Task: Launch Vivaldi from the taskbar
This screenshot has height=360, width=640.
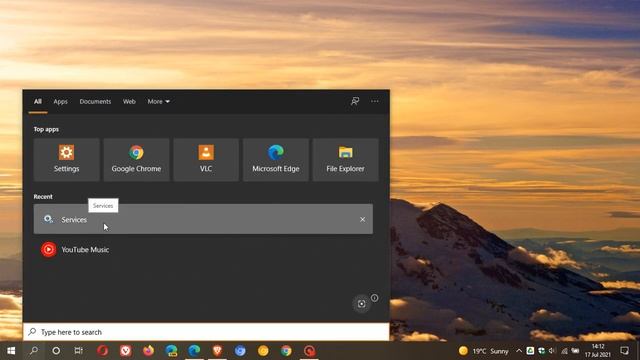Action: click(126, 351)
